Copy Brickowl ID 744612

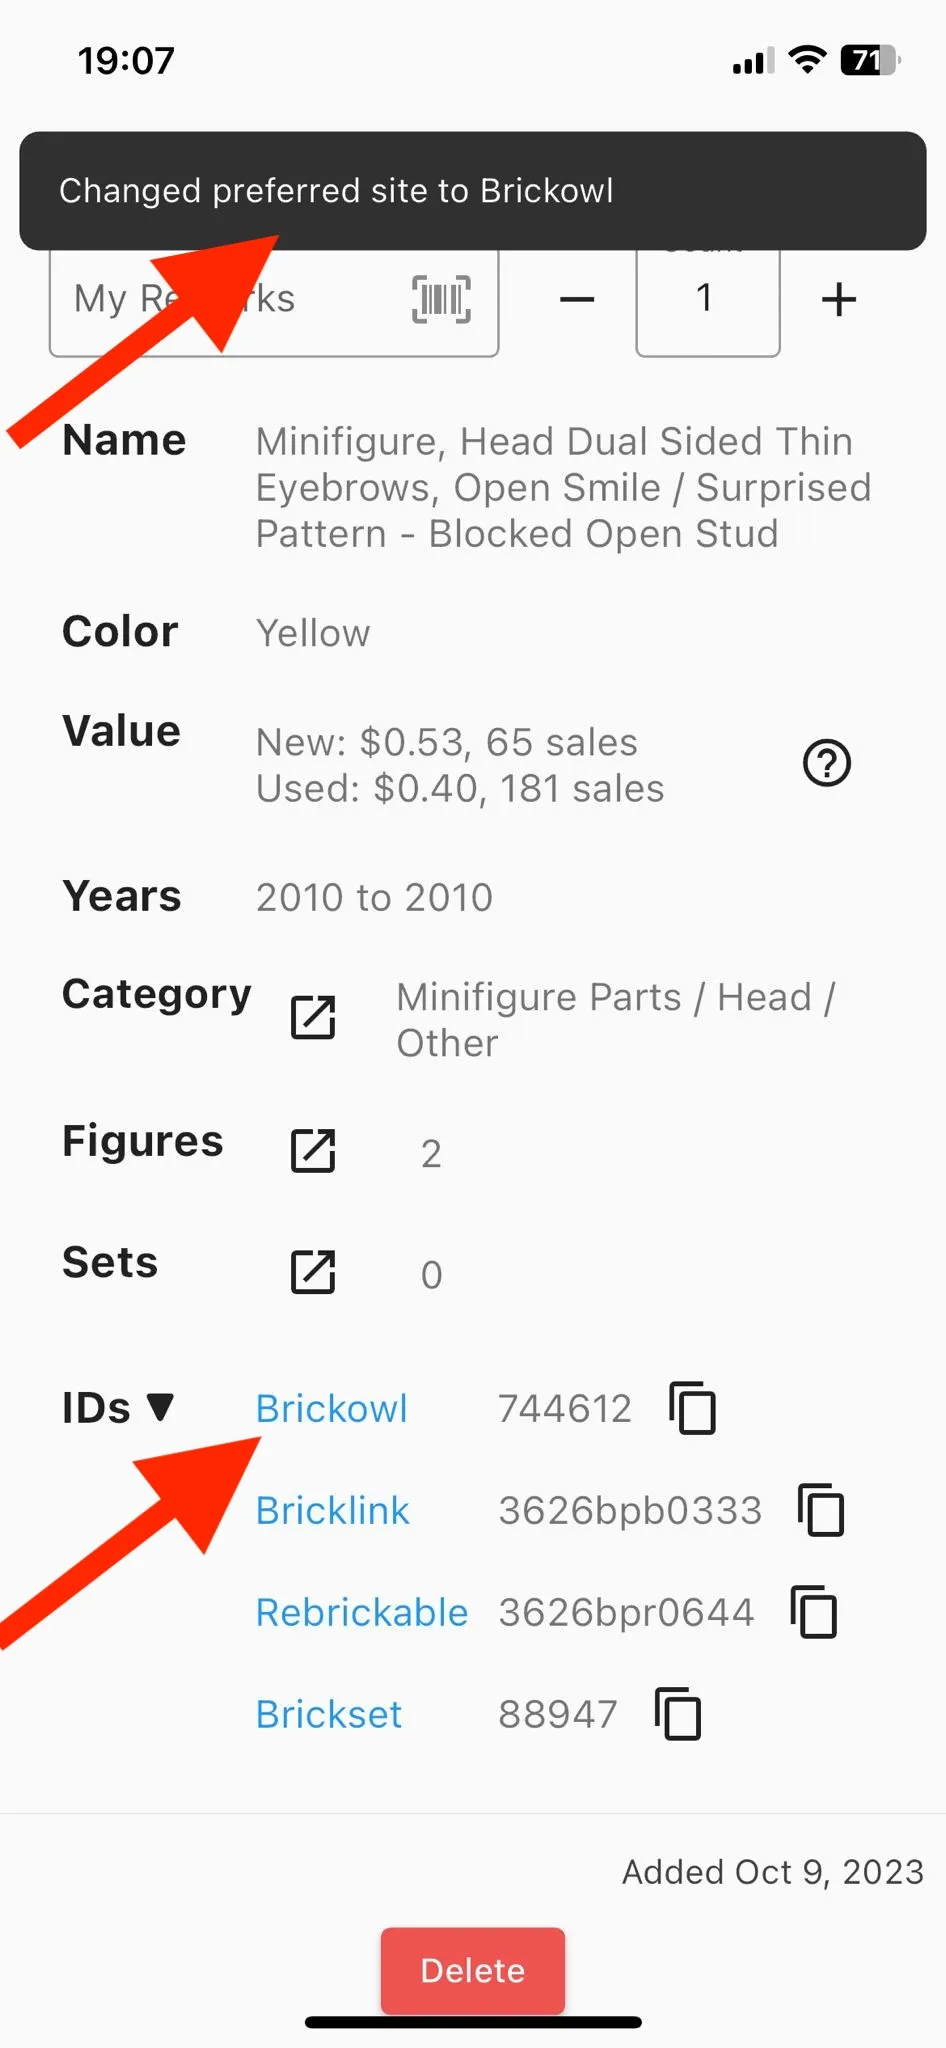[692, 1408]
